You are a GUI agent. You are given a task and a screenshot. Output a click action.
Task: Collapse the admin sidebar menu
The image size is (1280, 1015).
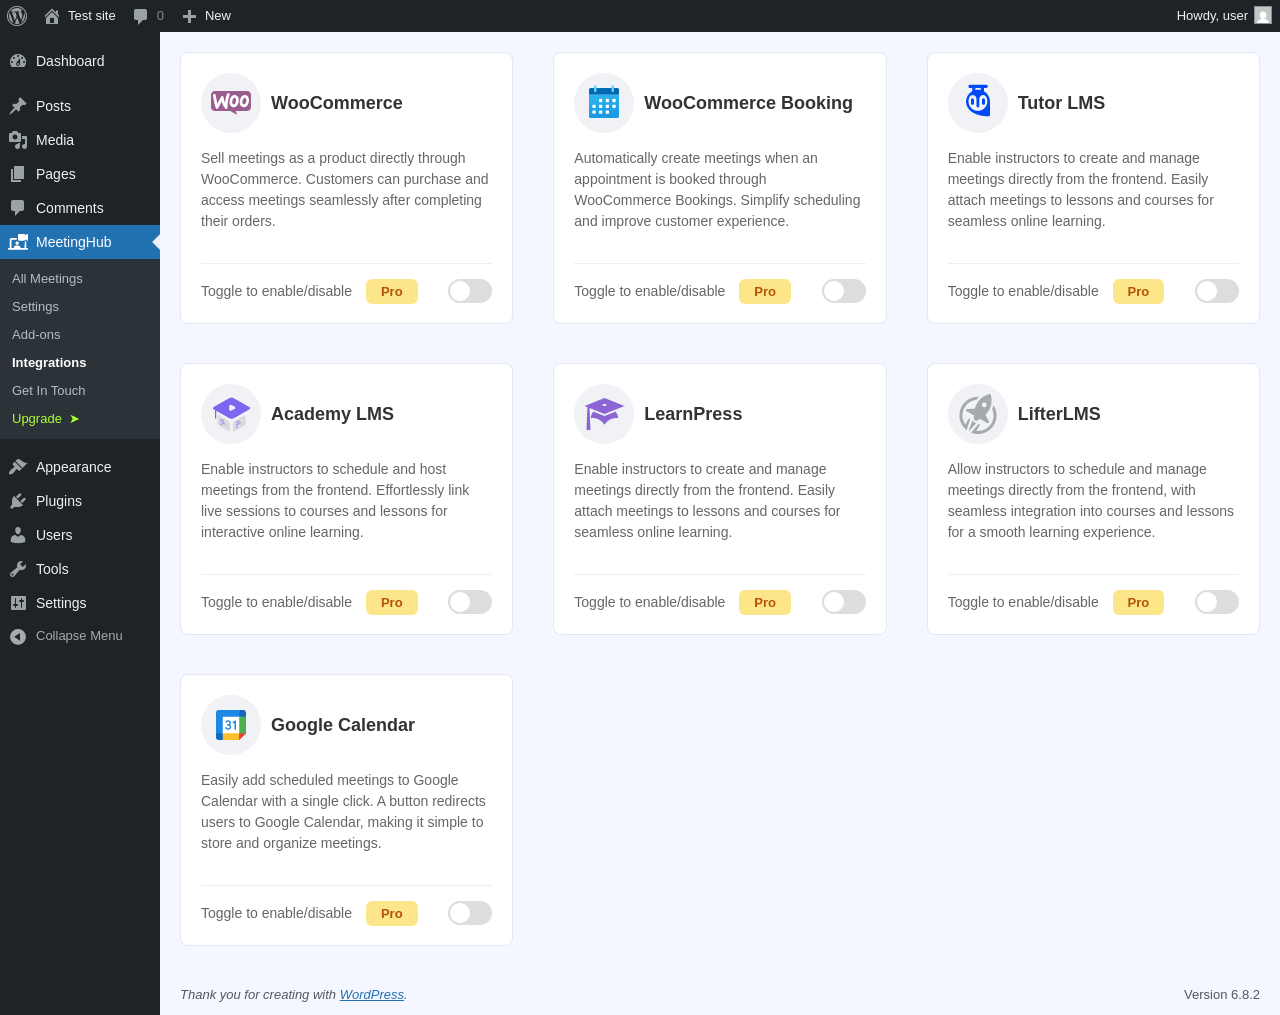[79, 636]
